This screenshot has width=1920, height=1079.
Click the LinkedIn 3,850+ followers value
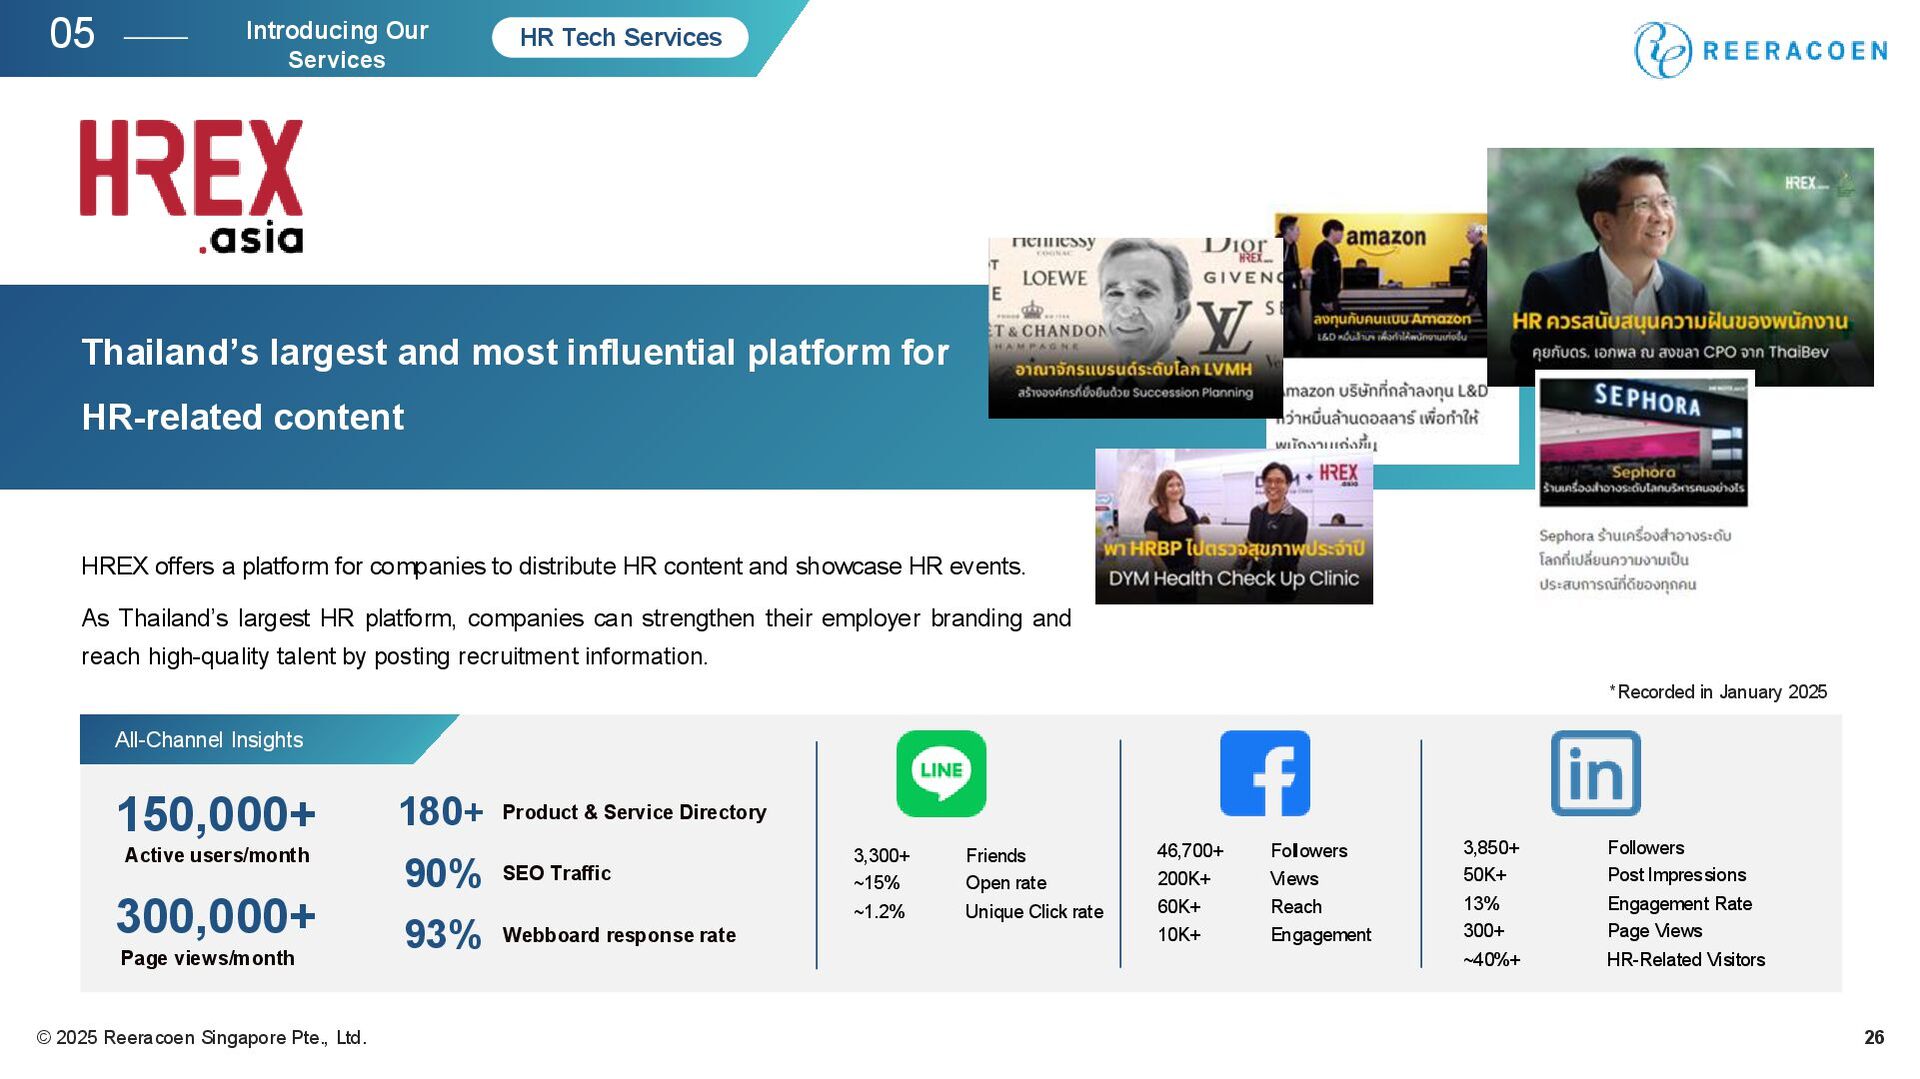1491,848
